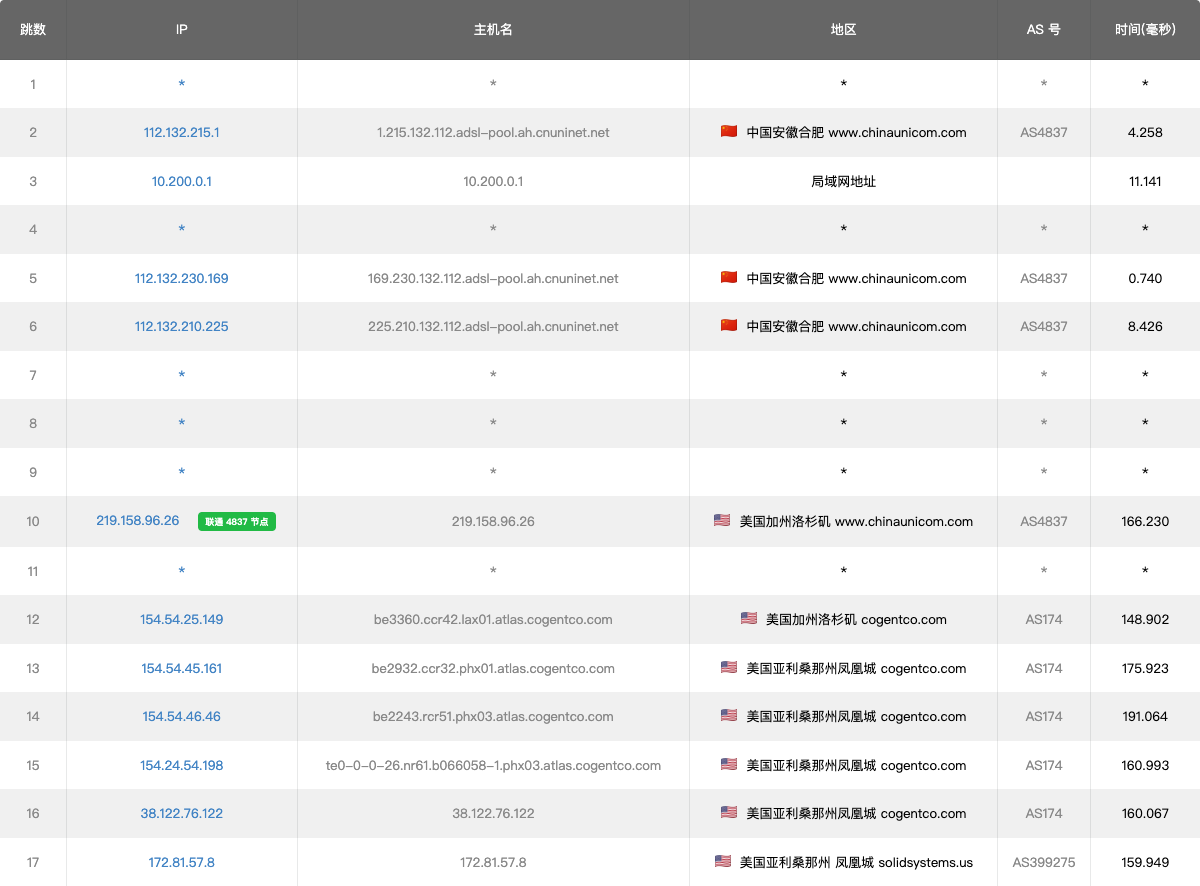Viewport: 1200px width, 886px height.
Task: Click time value 160.067
Action: coord(1145,813)
